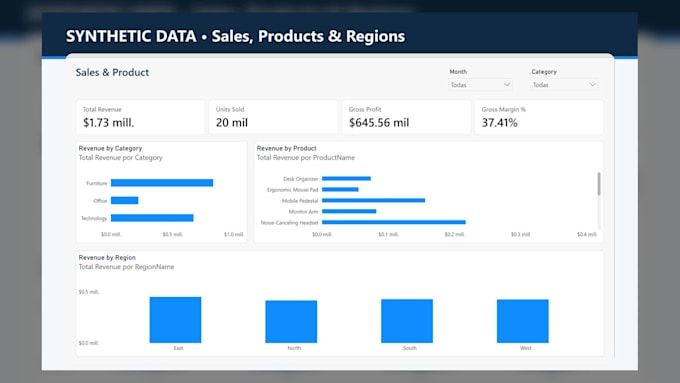Click the 'Desk Organizer' product label
680x383 pixels.
(x=301, y=179)
